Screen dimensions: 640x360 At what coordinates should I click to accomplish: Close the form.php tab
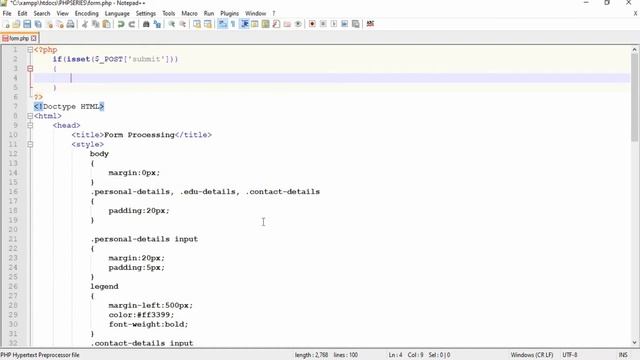(x=33, y=38)
